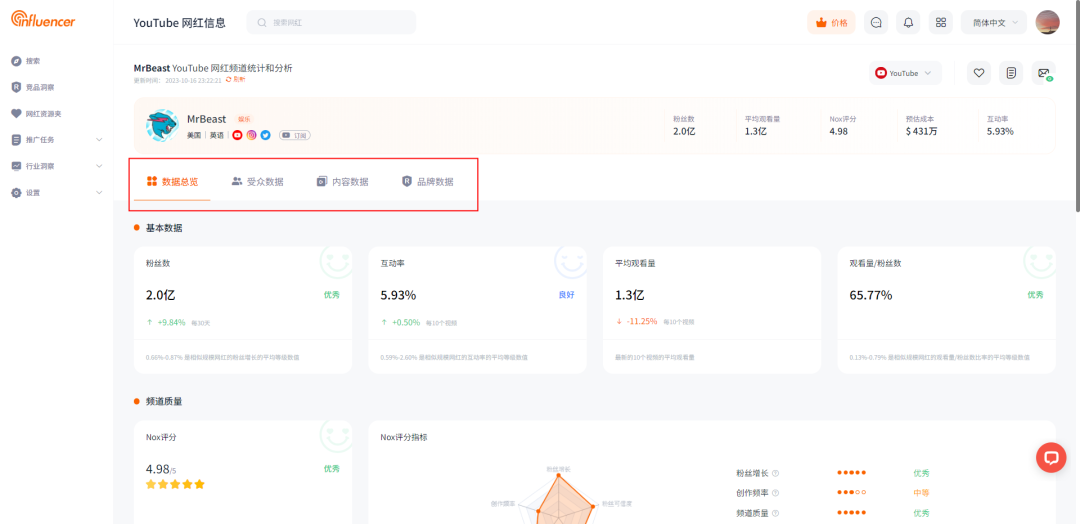Open the YouTube platform dropdown
The height and width of the screenshot is (524, 1080).
point(907,73)
